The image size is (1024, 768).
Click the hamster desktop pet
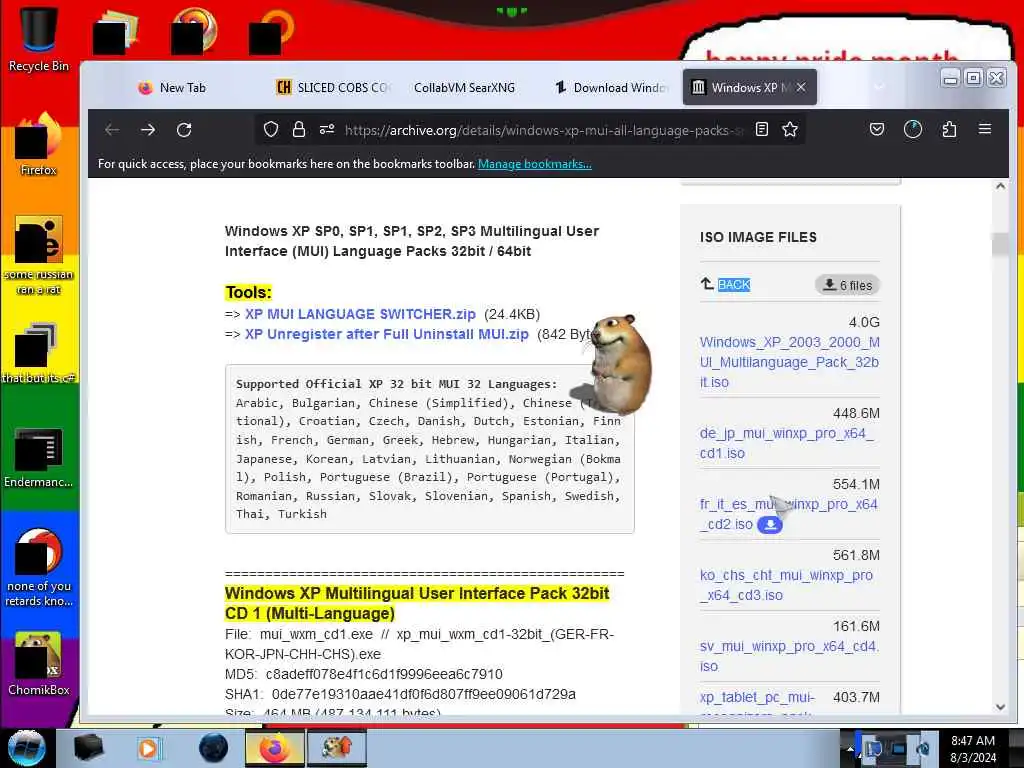[618, 364]
